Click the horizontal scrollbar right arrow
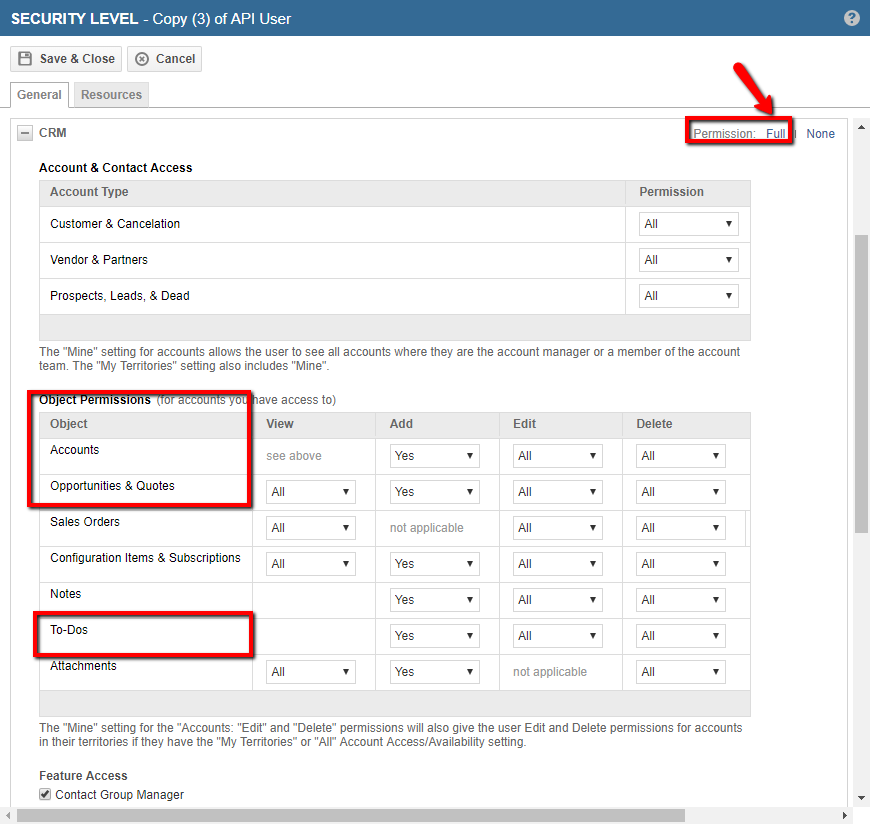This screenshot has width=870, height=824. click(x=844, y=815)
